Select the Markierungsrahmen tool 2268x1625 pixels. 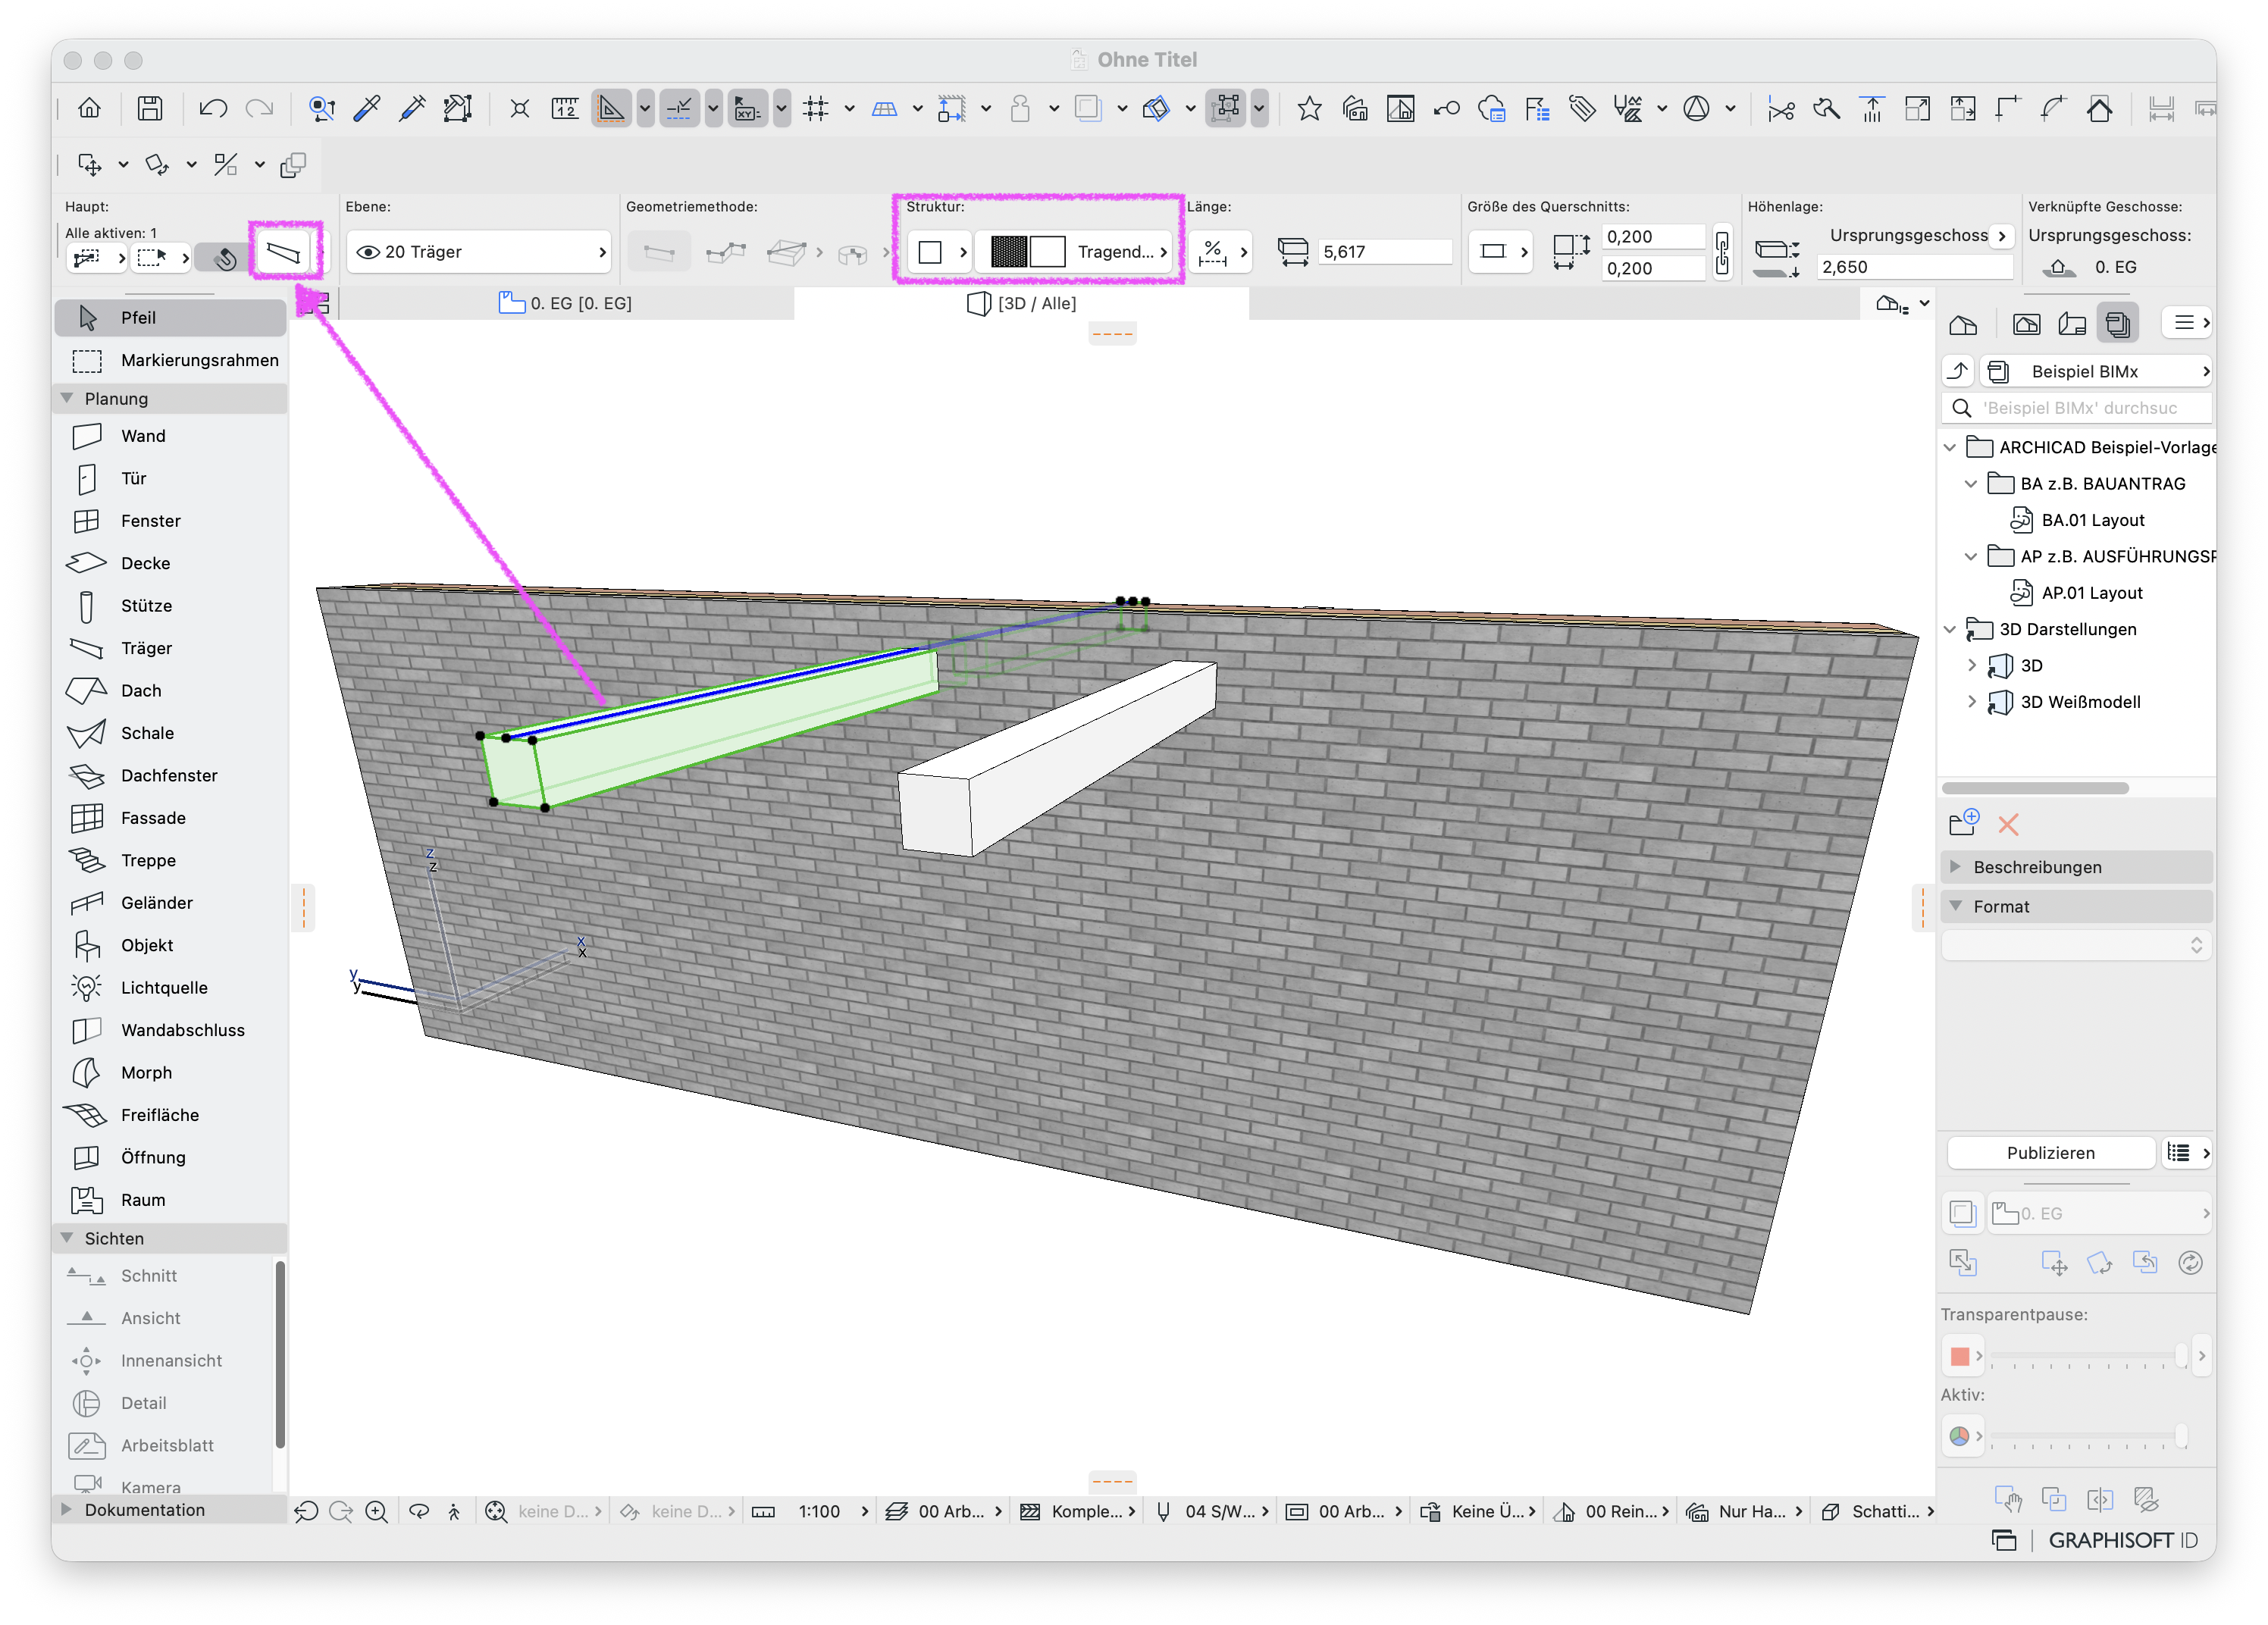click(170, 360)
